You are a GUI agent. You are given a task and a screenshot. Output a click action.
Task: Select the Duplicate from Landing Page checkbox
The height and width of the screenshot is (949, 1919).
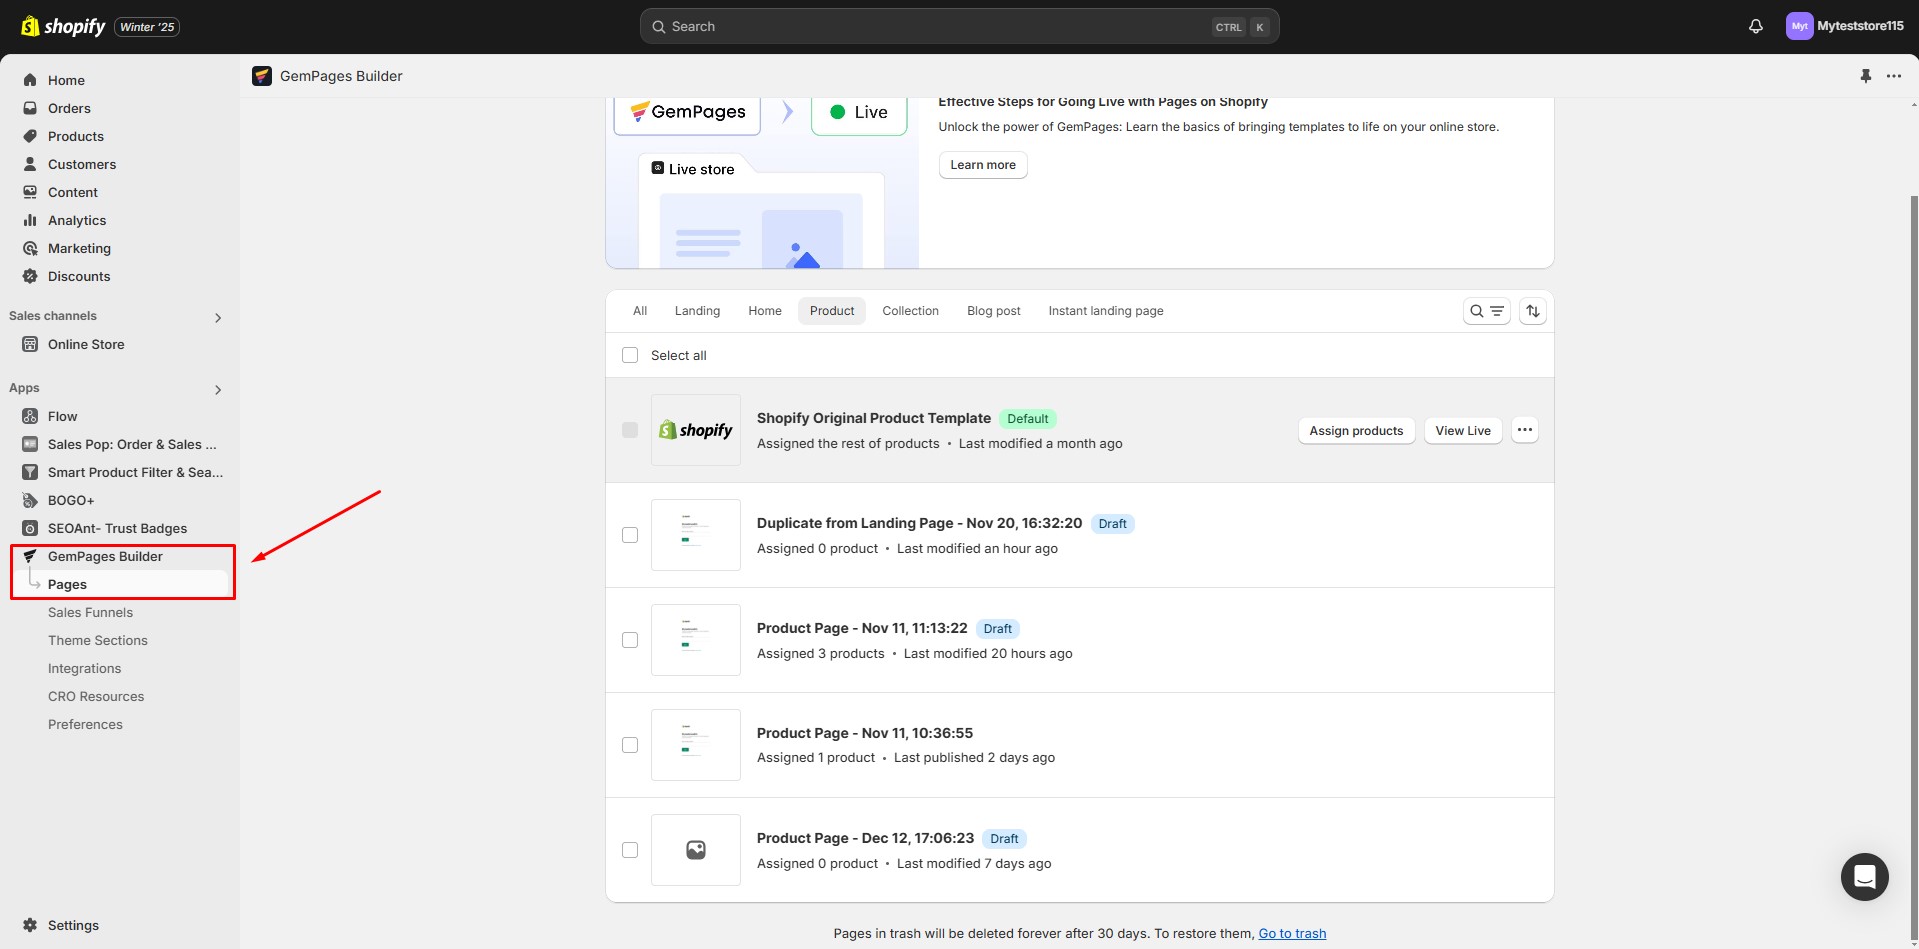pyautogui.click(x=630, y=535)
